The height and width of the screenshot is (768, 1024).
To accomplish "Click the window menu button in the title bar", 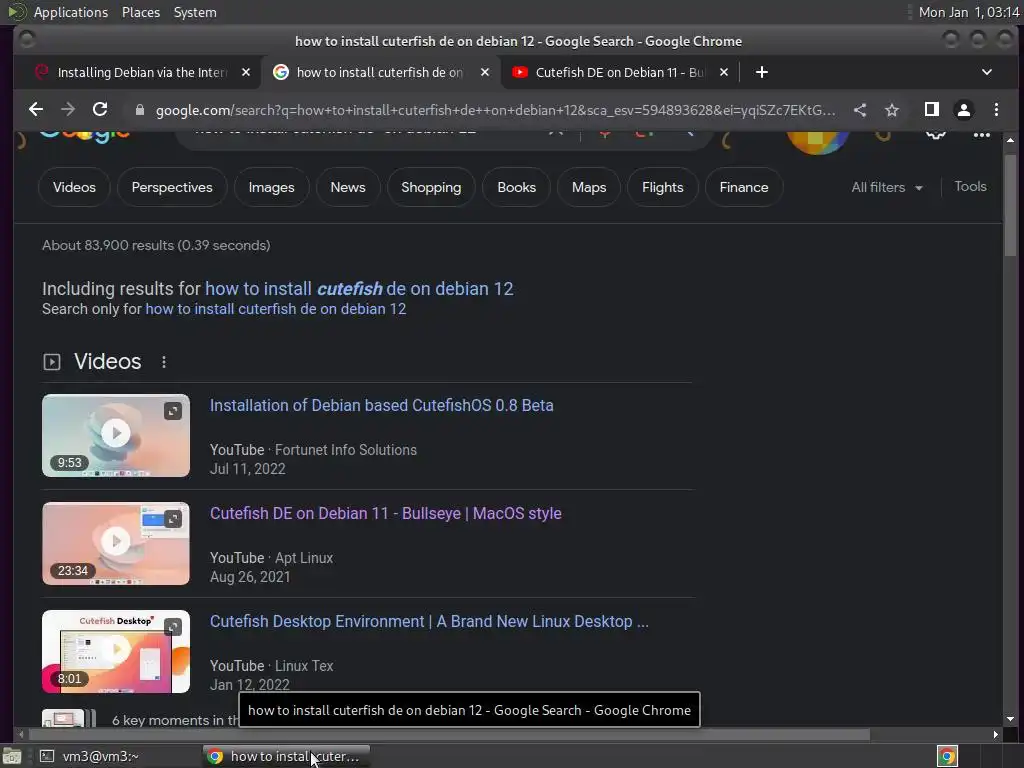I will (27, 40).
